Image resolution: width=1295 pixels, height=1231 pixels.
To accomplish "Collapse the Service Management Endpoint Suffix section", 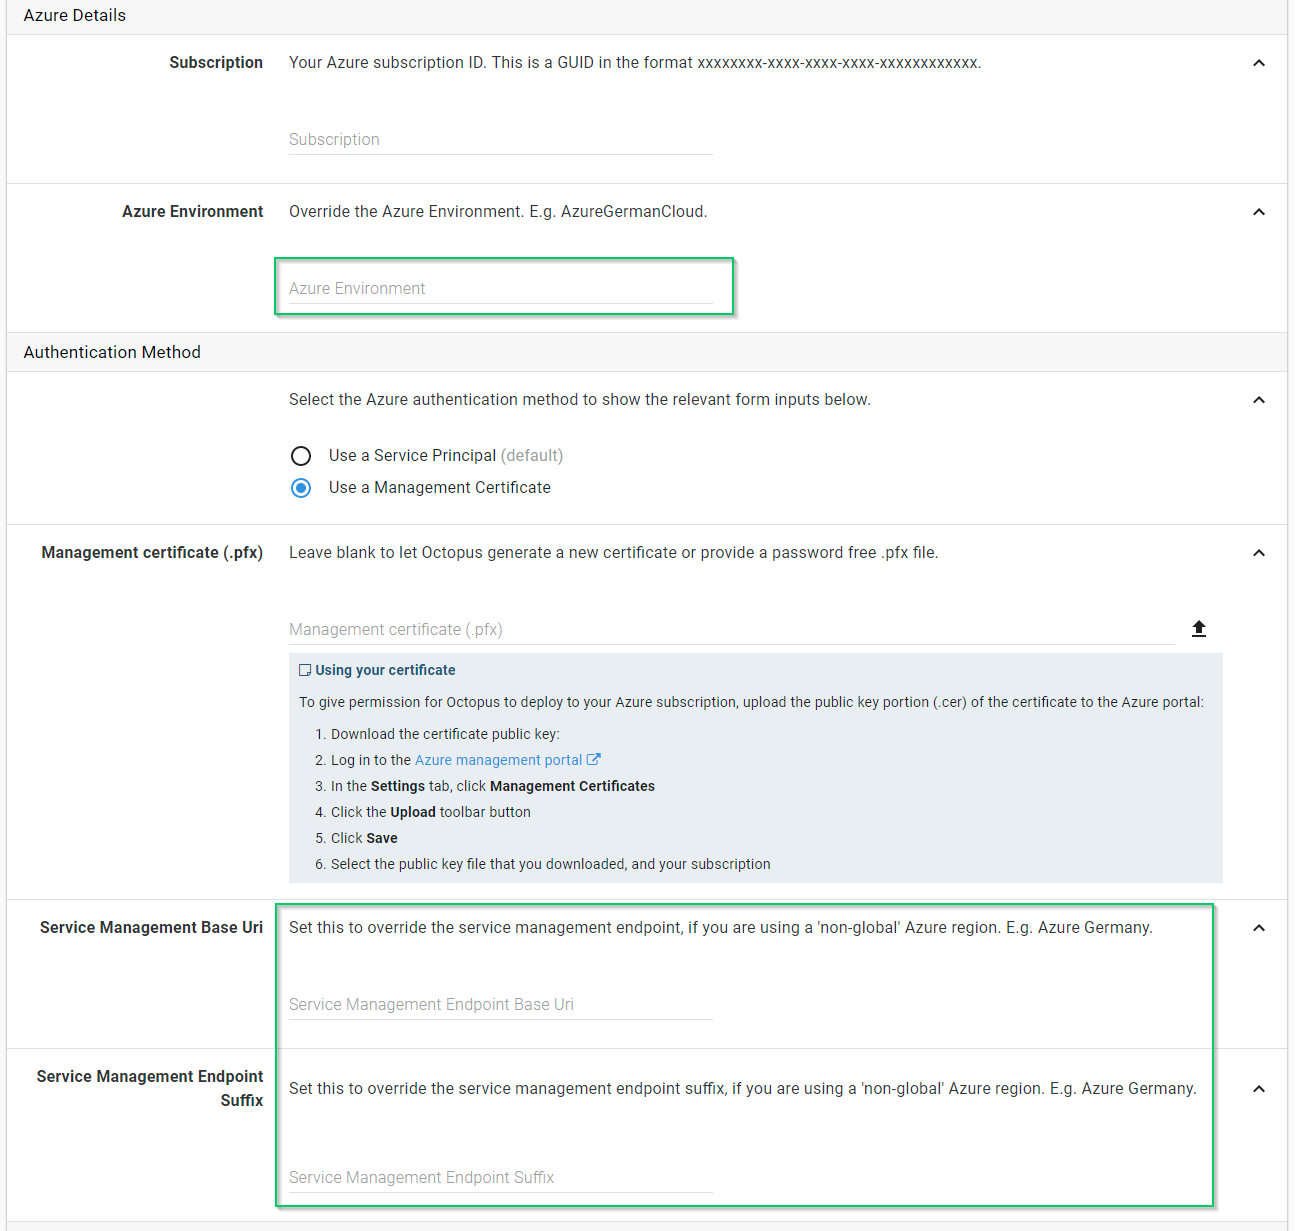I will pos(1259,1088).
